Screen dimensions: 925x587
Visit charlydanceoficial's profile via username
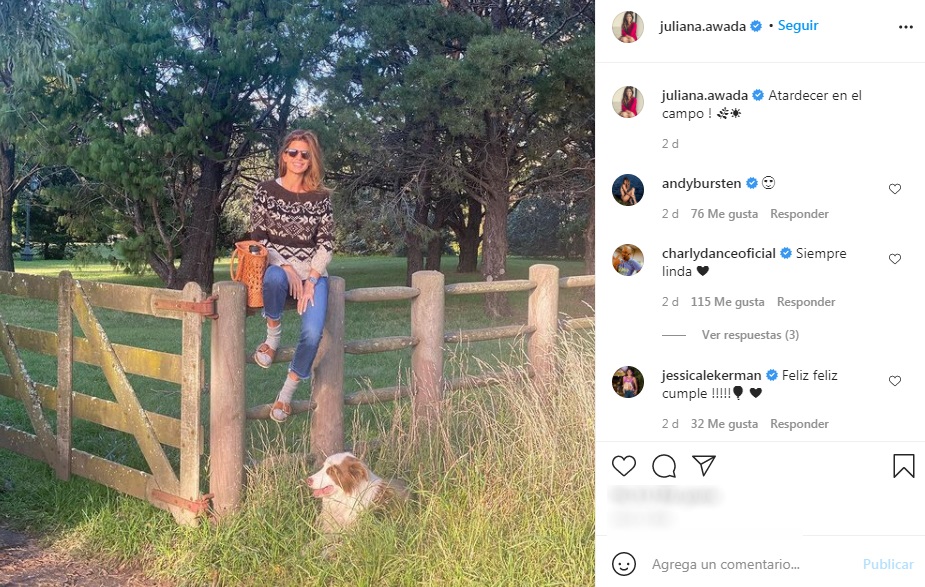(718, 253)
